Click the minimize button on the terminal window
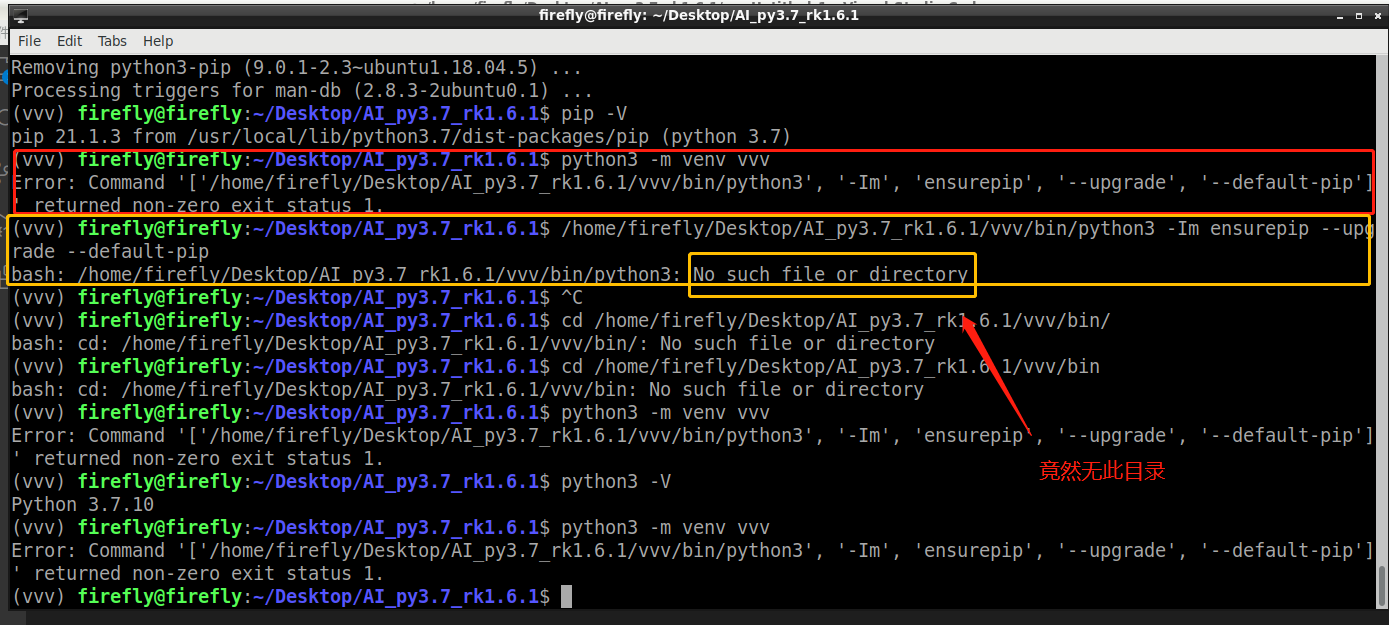The height and width of the screenshot is (625, 1389). pyautogui.click(x=1339, y=15)
